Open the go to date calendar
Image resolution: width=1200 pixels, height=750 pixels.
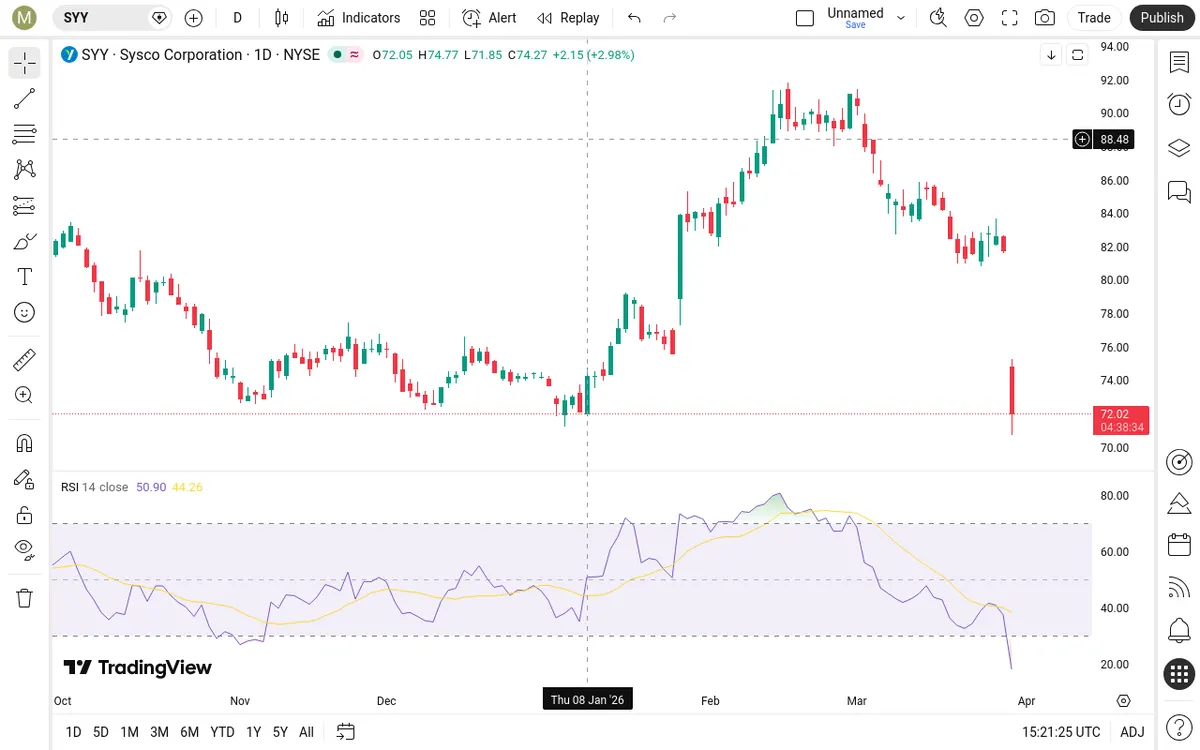[x=346, y=732]
